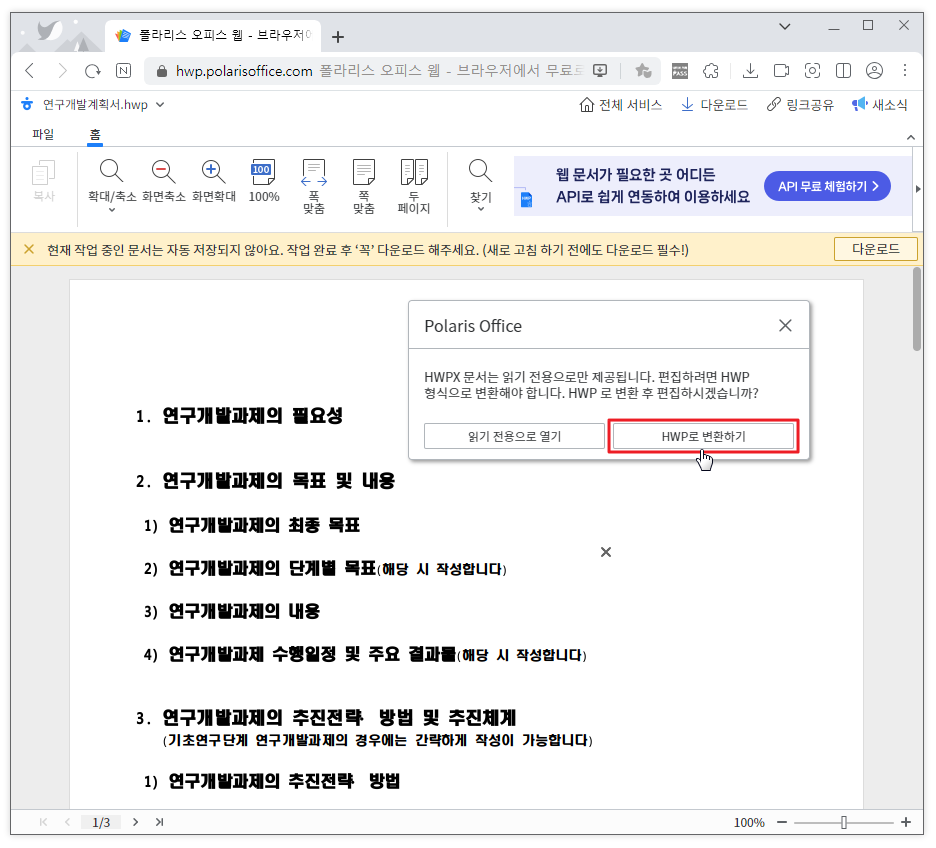
Task: Open browser downloads arrow icon
Action: click(x=750, y=71)
